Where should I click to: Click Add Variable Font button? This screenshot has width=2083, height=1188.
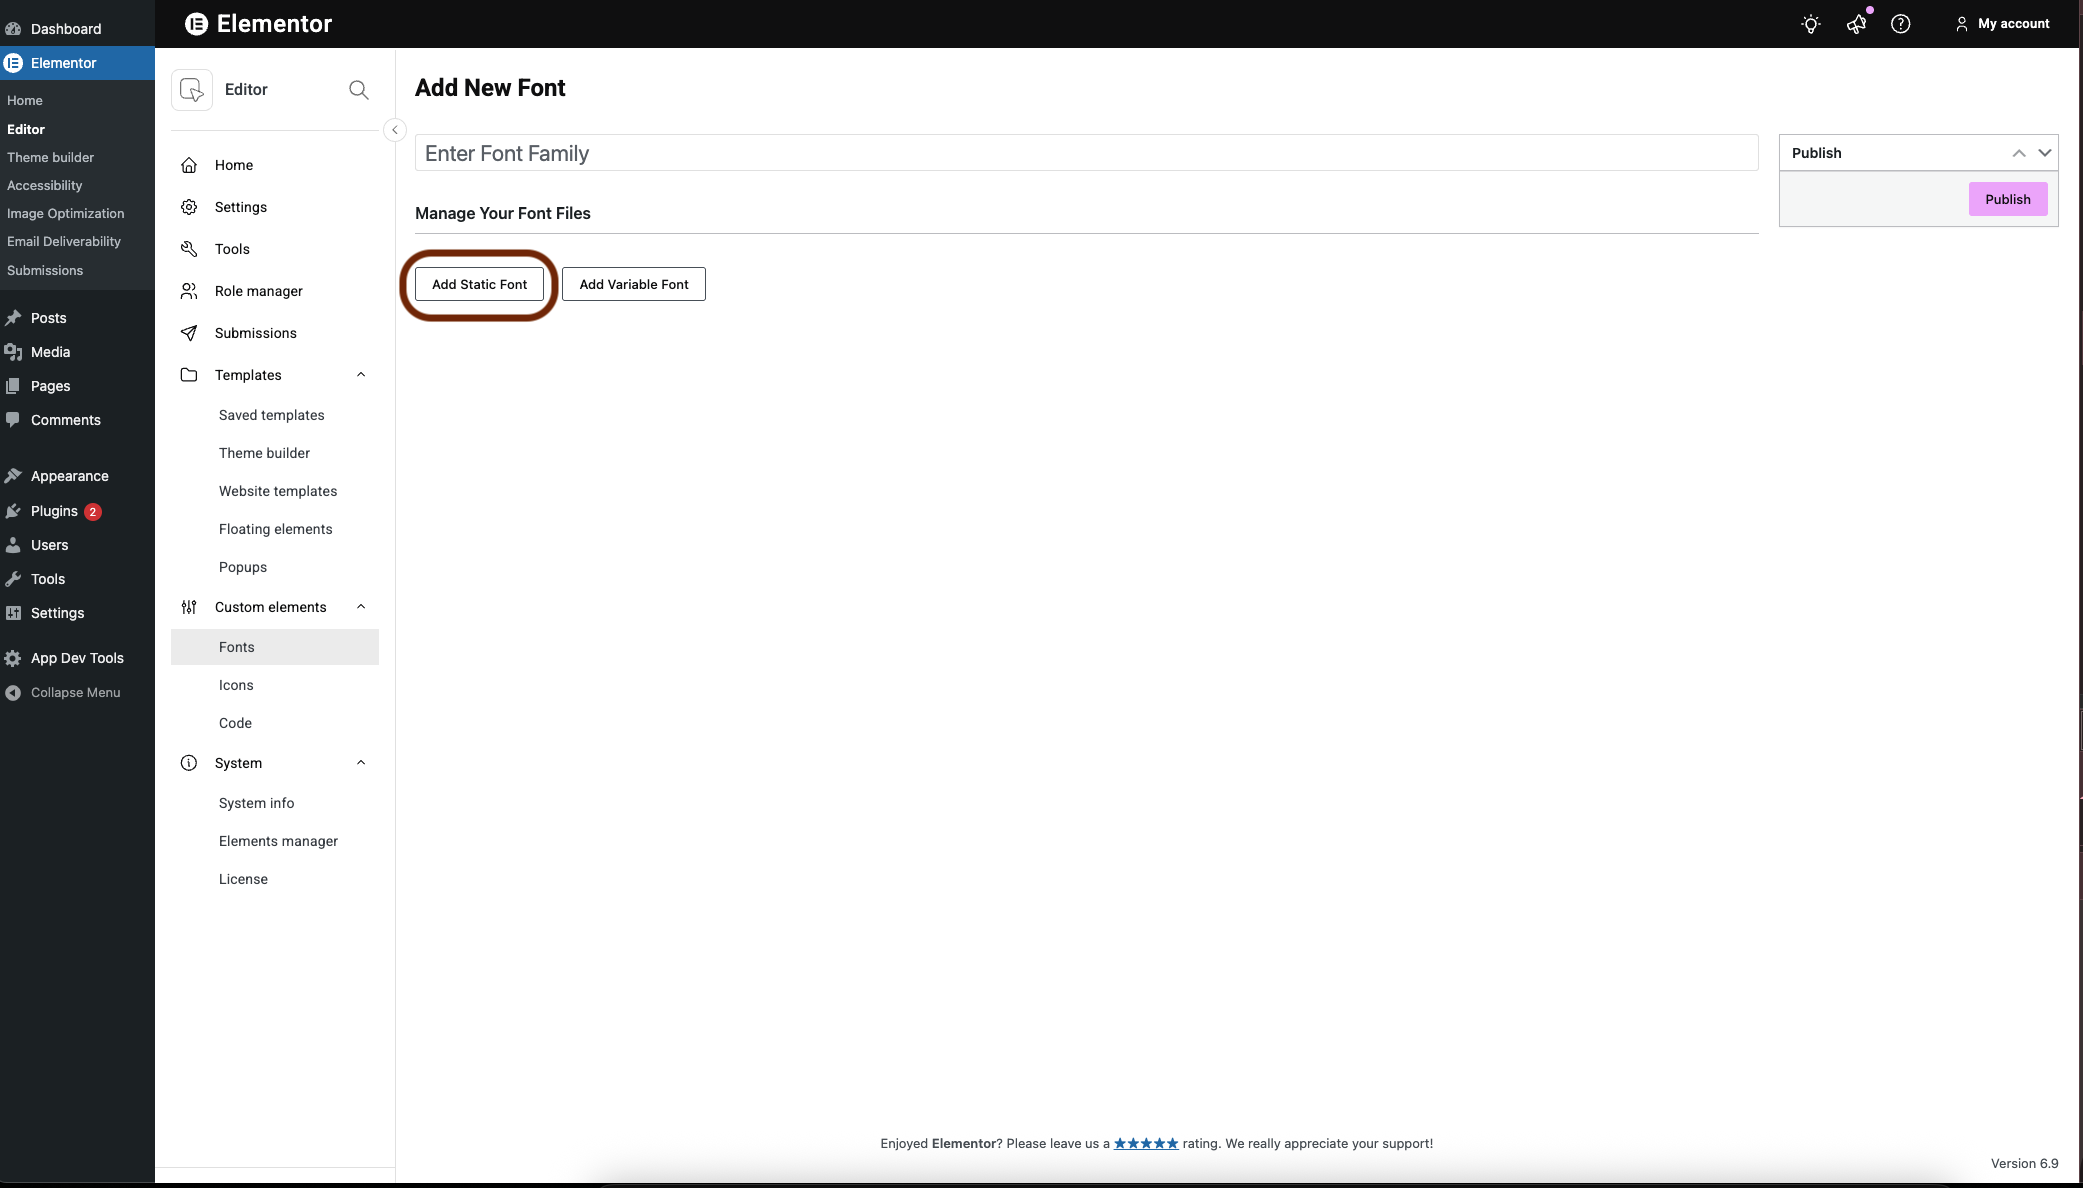(633, 284)
